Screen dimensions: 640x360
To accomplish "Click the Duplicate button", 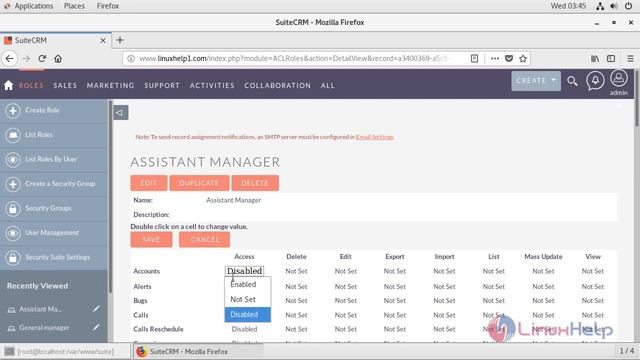I will (199, 183).
